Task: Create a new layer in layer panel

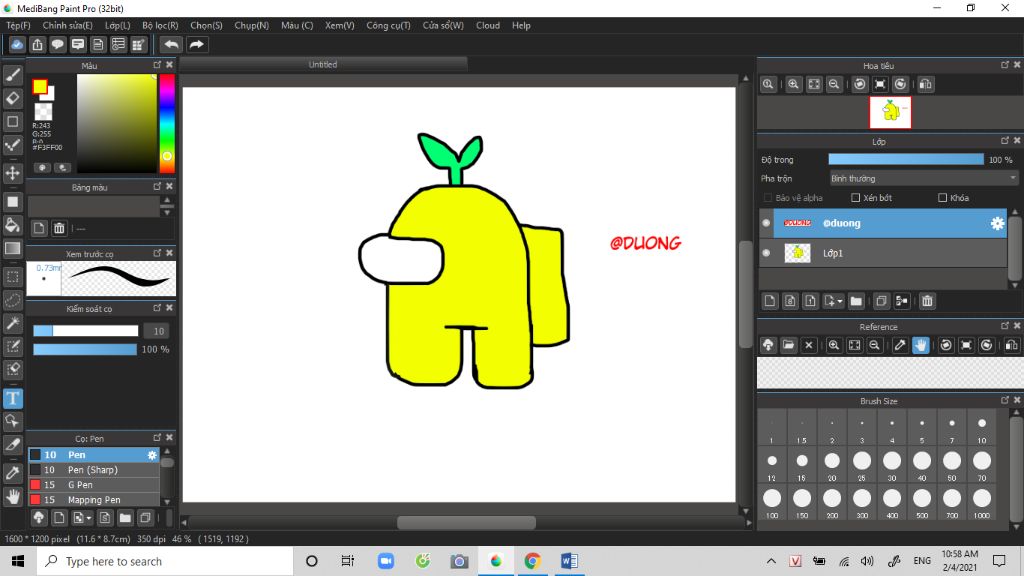Action: click(x=770, y=301)
